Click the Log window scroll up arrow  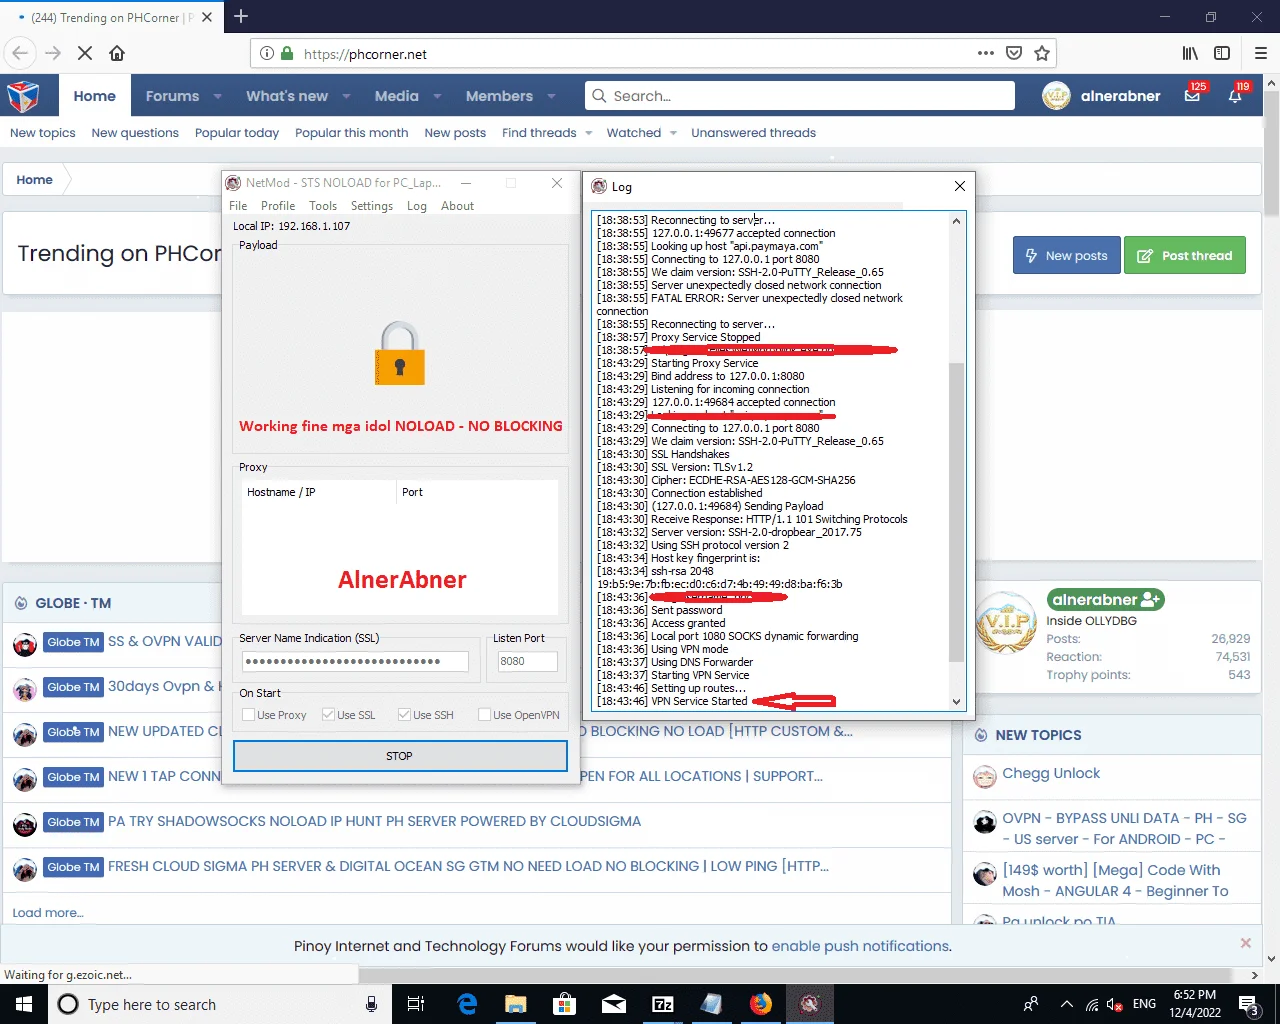tap(956, 221)
